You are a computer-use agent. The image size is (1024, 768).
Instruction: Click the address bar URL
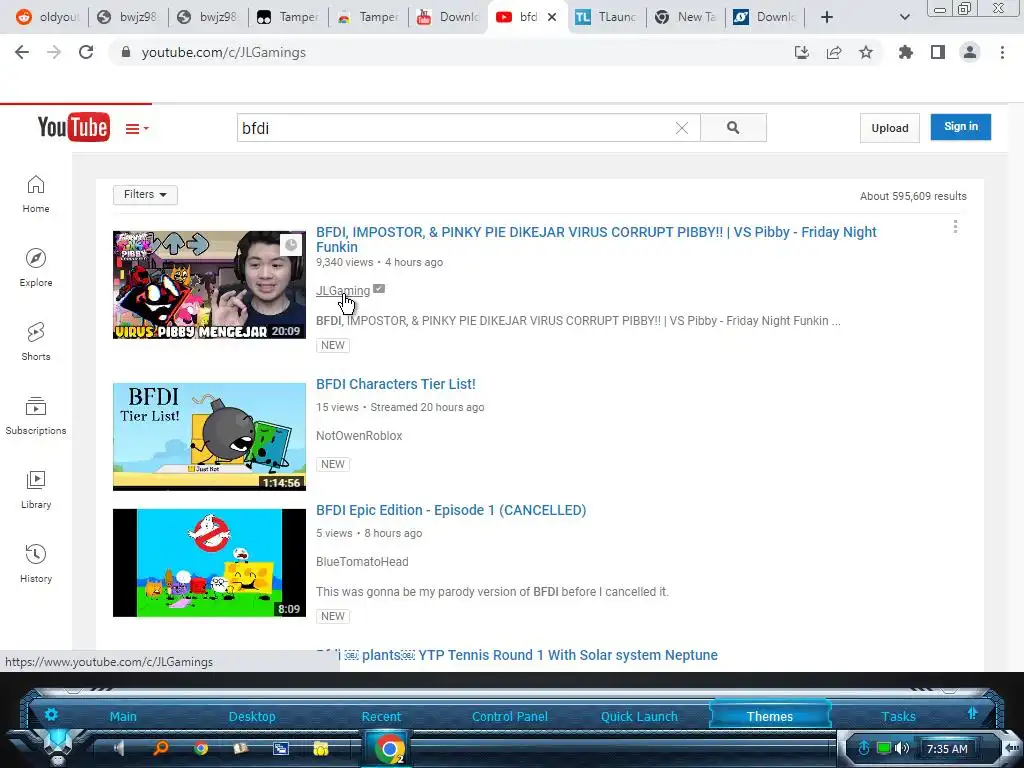[x=223, y=52]
